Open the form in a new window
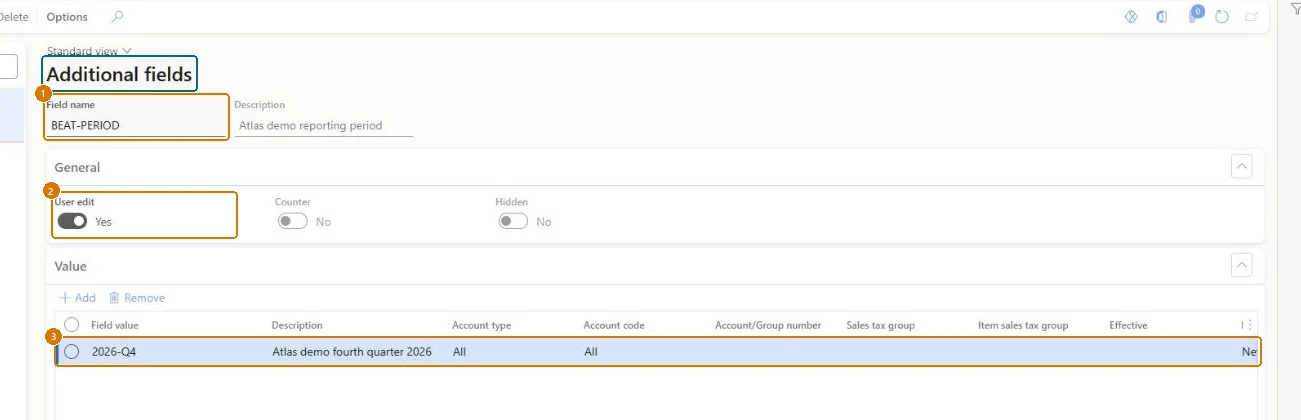Viewport: 1301px width, 420px height. pos(1251,17)
